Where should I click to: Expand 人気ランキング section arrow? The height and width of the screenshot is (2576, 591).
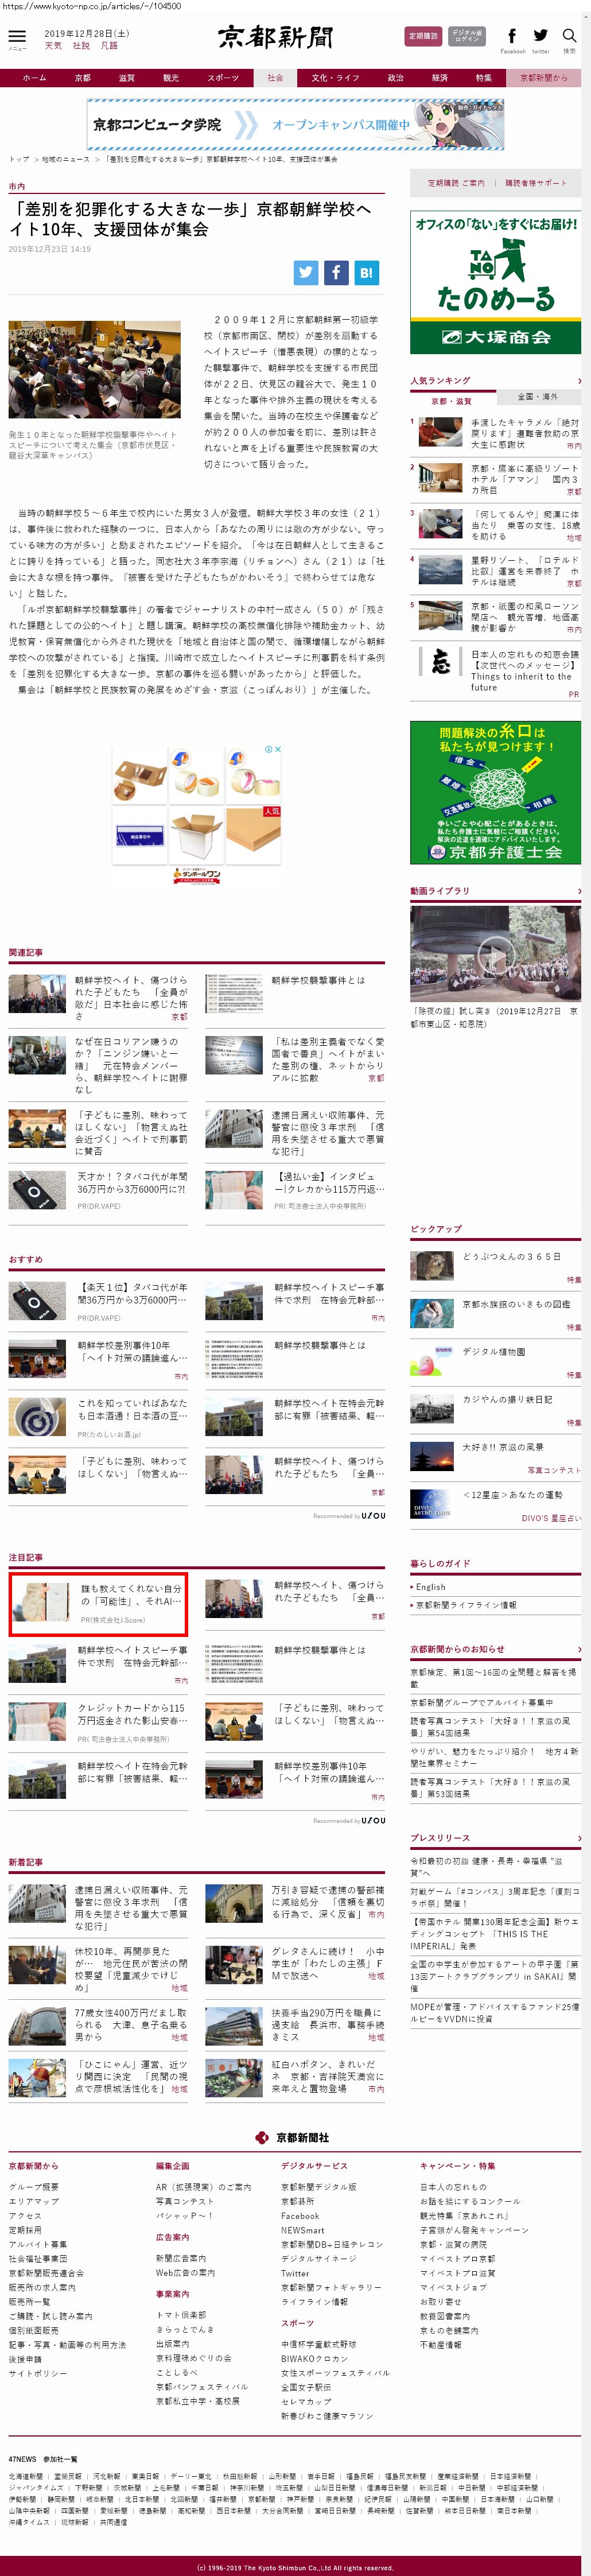pyautogui.click(x=578, y=380)
